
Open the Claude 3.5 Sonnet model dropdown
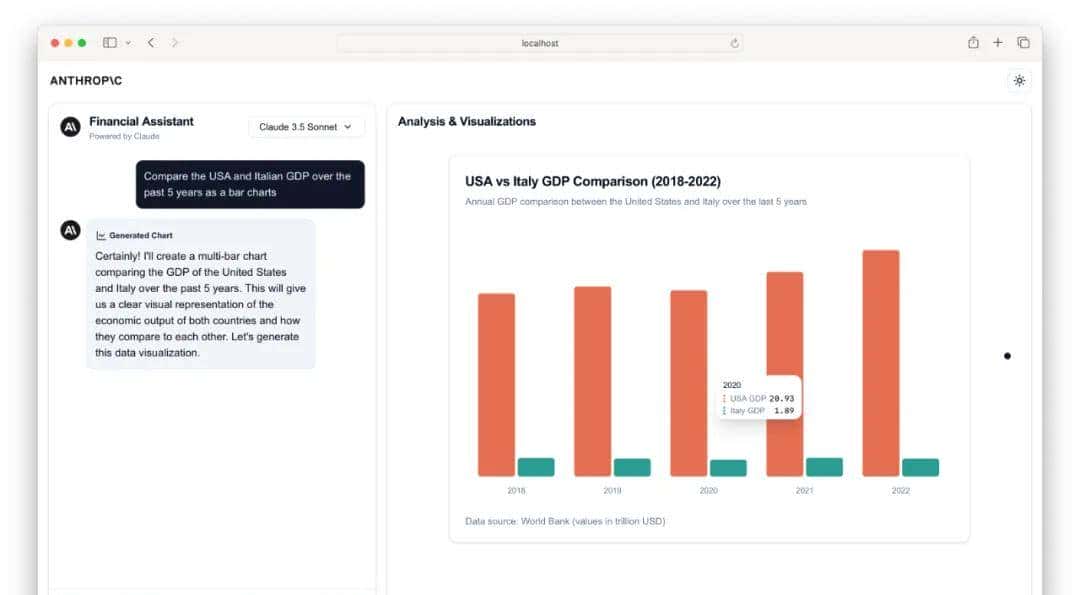coord(306,127)
